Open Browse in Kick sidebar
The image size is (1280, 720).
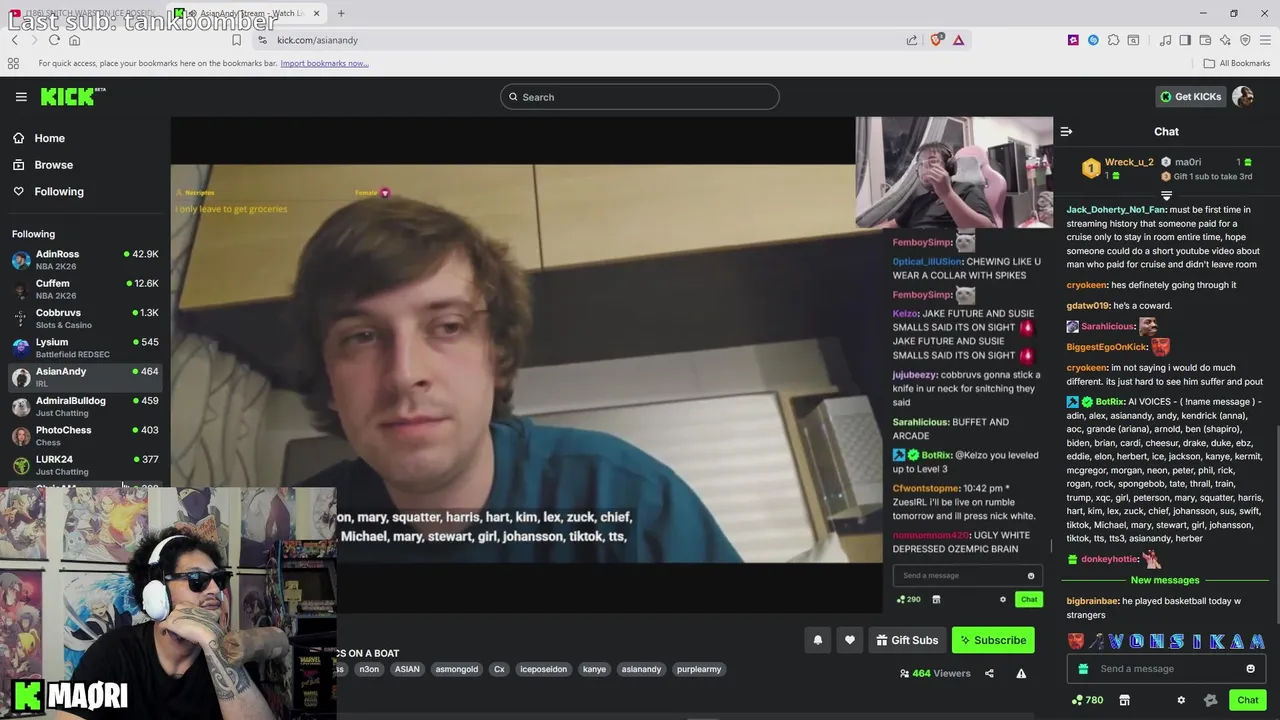tap(53, 165)
